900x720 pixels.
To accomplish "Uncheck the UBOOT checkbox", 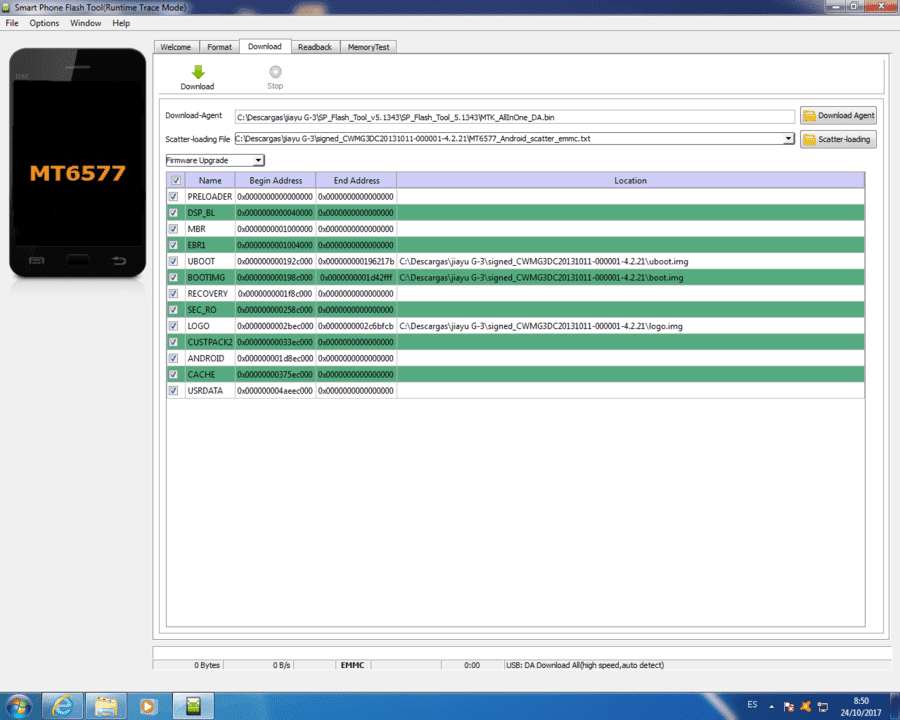I will click(x=173, y=261).
